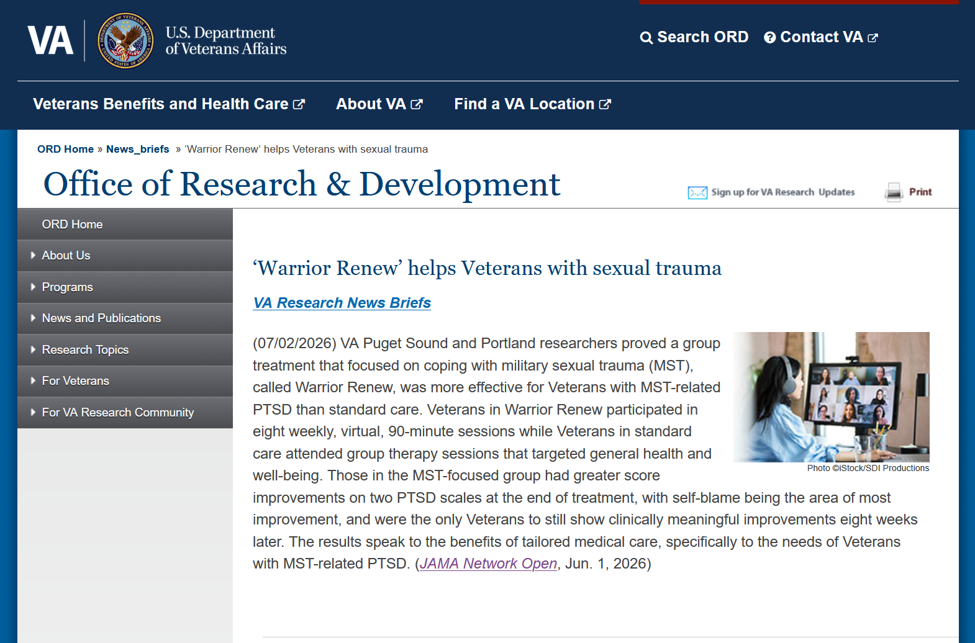Click the article date (07/02/2026)
The height and width of the screenshot is (643, 975).
tap(295, 343)
